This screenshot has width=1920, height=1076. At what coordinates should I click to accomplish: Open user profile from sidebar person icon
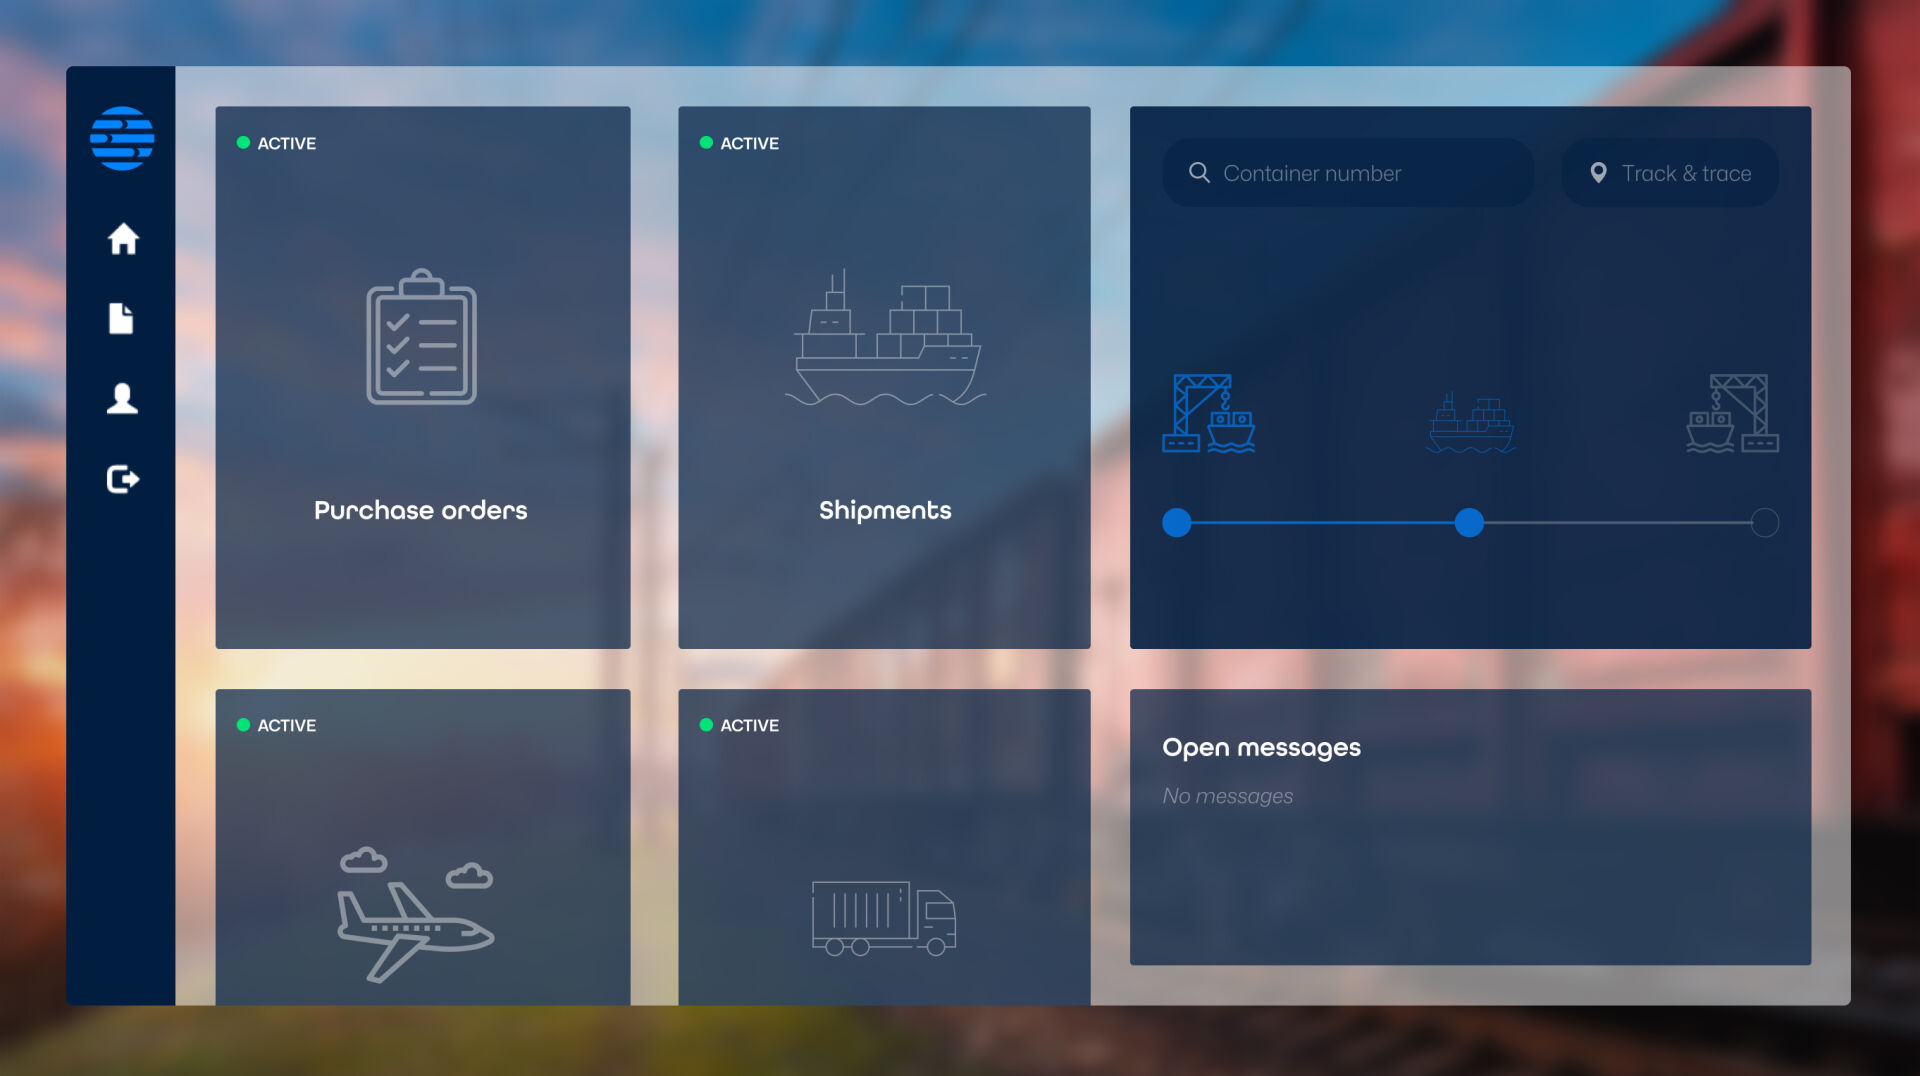[122, 398]
